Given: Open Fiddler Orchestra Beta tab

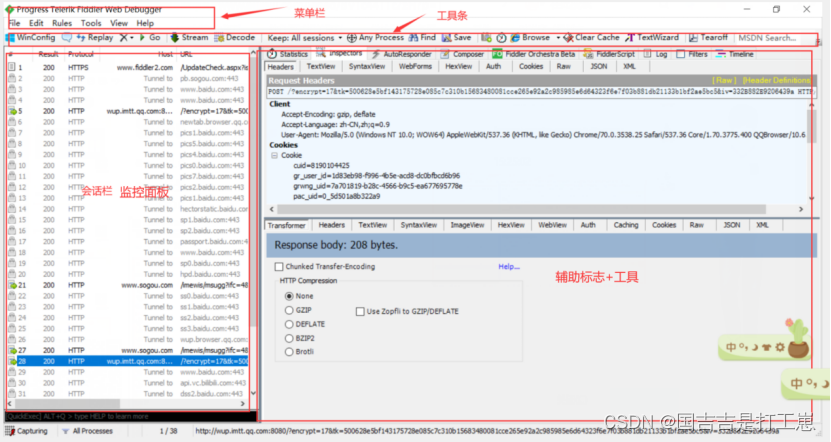Looking at the screenshot, I should [534, 54].
